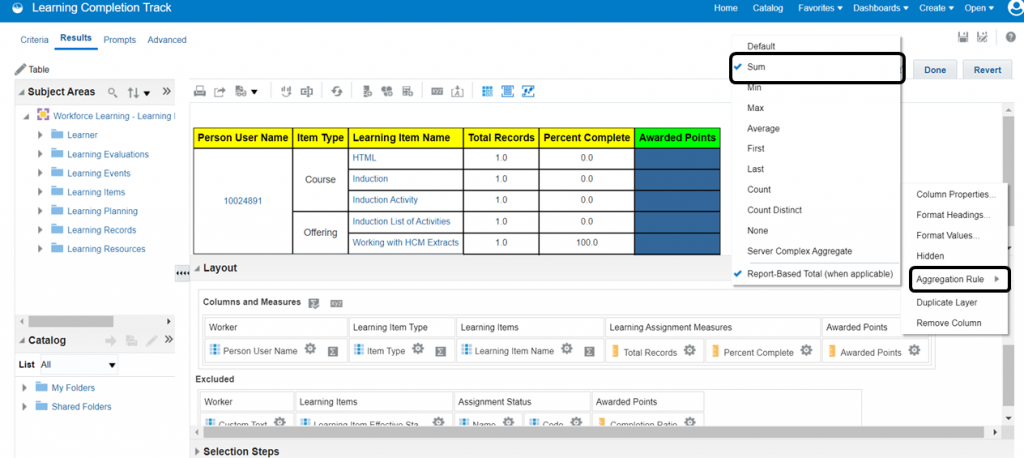Click the xyz icon beside Columns and Measures
1024x458 pixels.
(336, 303)
